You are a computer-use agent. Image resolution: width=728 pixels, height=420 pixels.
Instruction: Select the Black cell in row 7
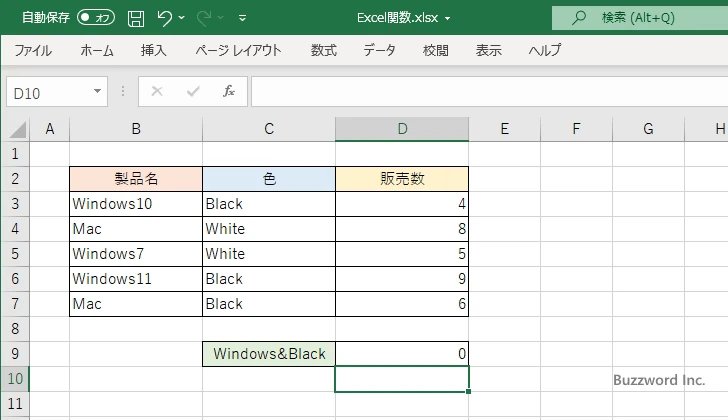click(x=269, y=304)
